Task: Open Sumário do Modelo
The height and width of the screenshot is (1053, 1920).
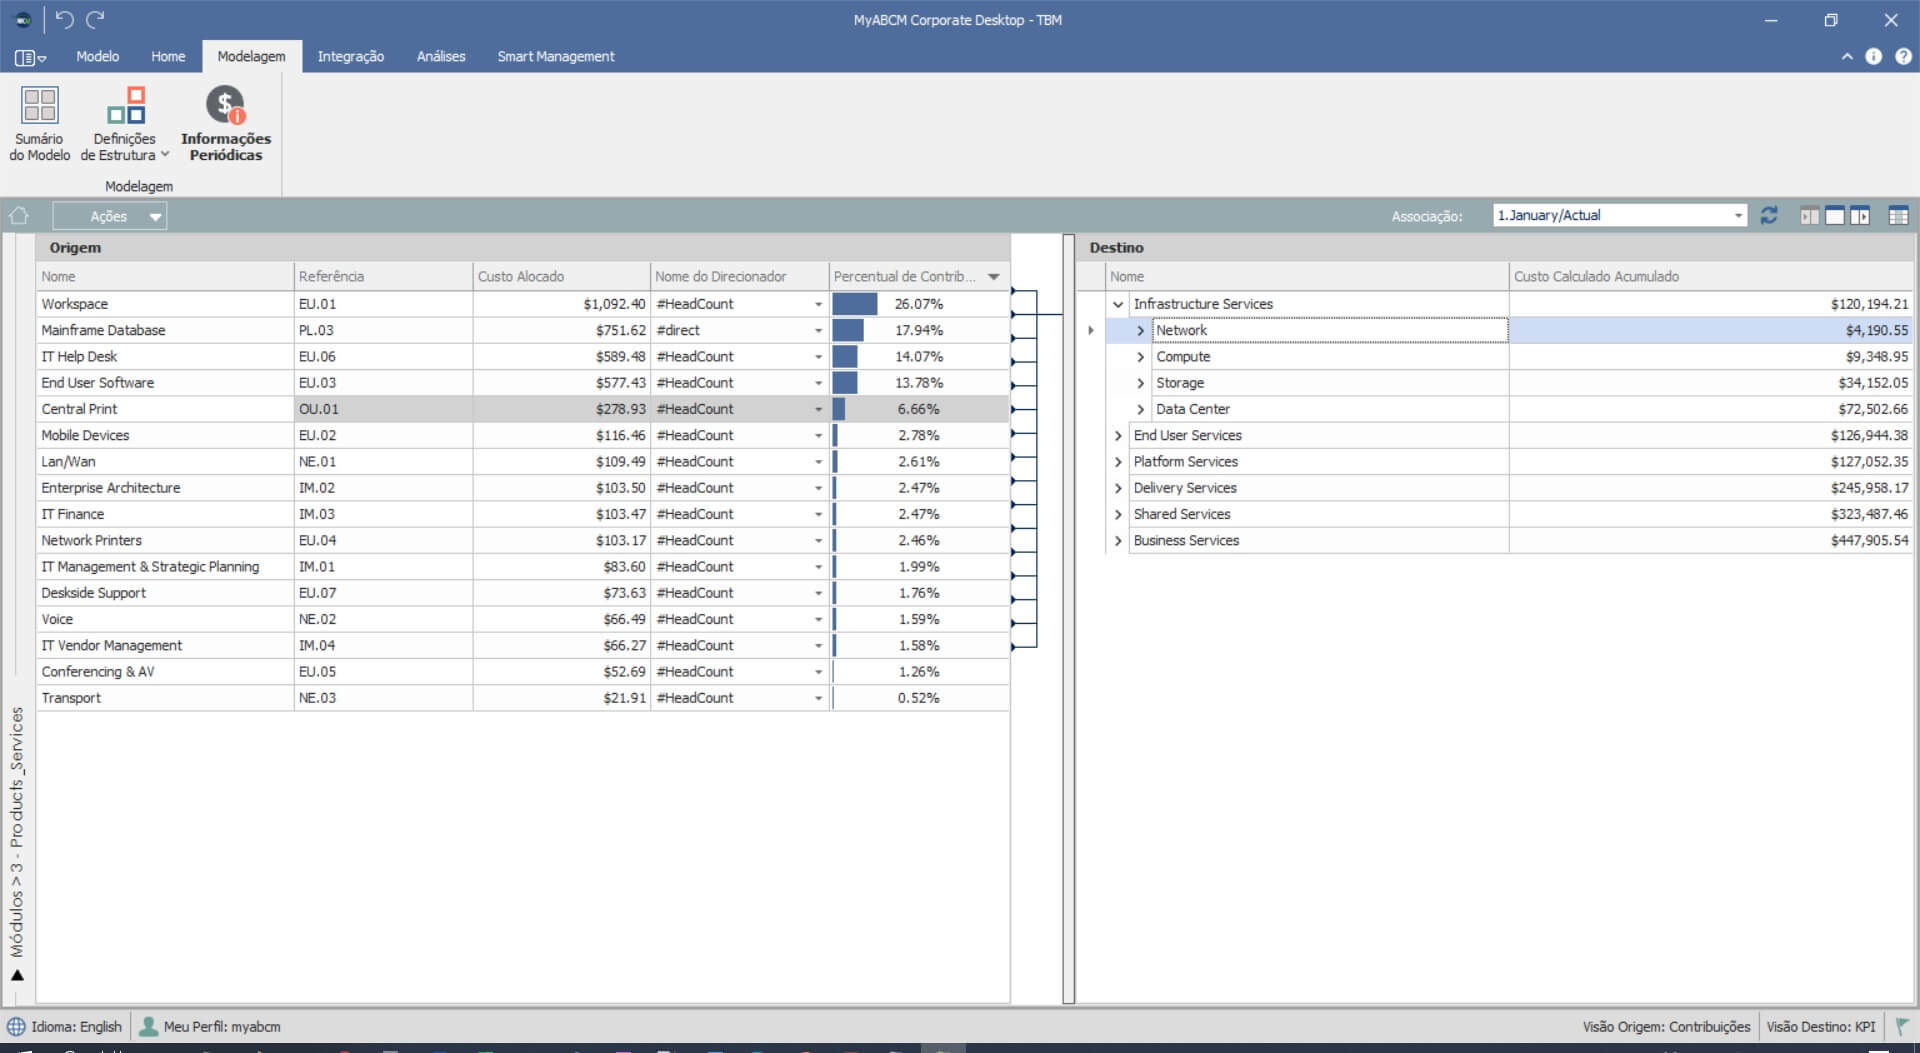Action: coord(40,124)
